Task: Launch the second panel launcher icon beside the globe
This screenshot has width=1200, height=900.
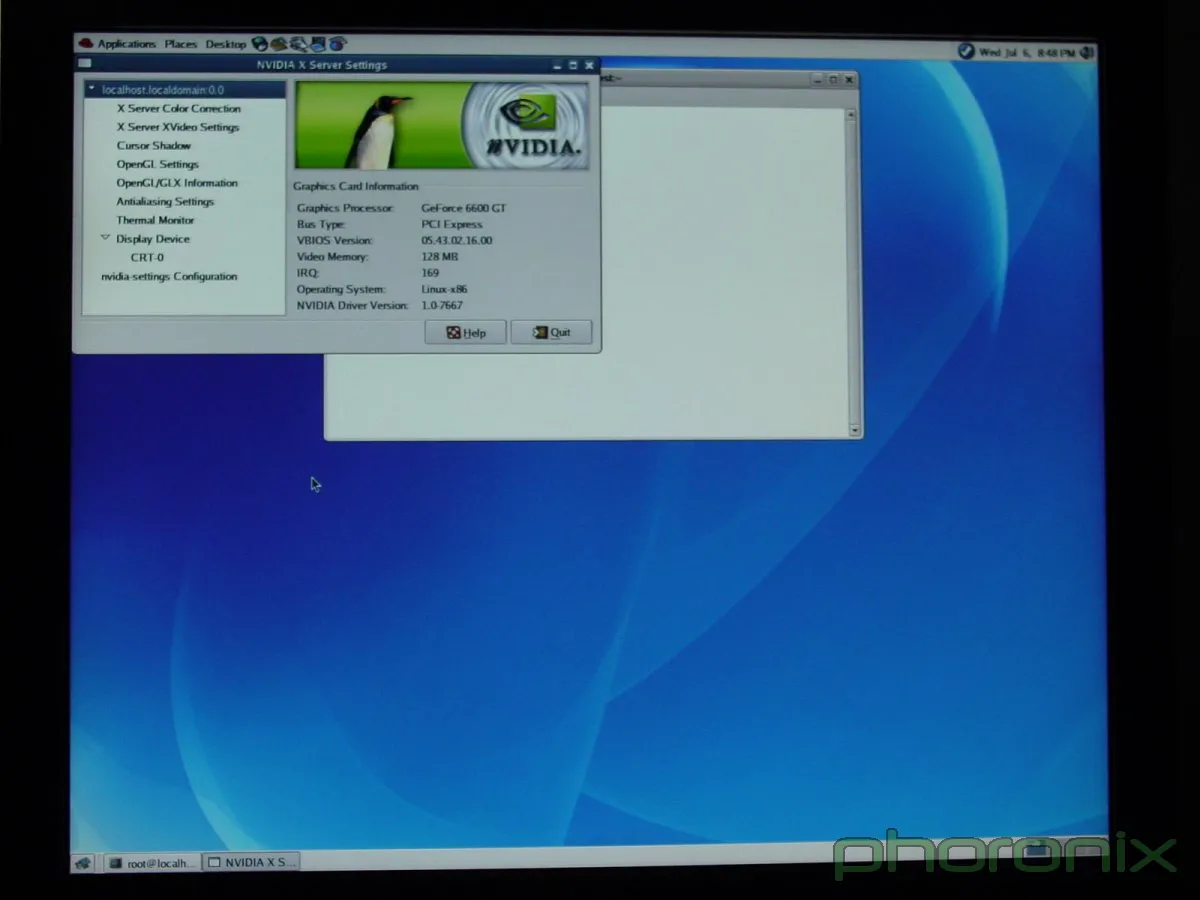Action: pyautogui.click(x=279, y=44)
